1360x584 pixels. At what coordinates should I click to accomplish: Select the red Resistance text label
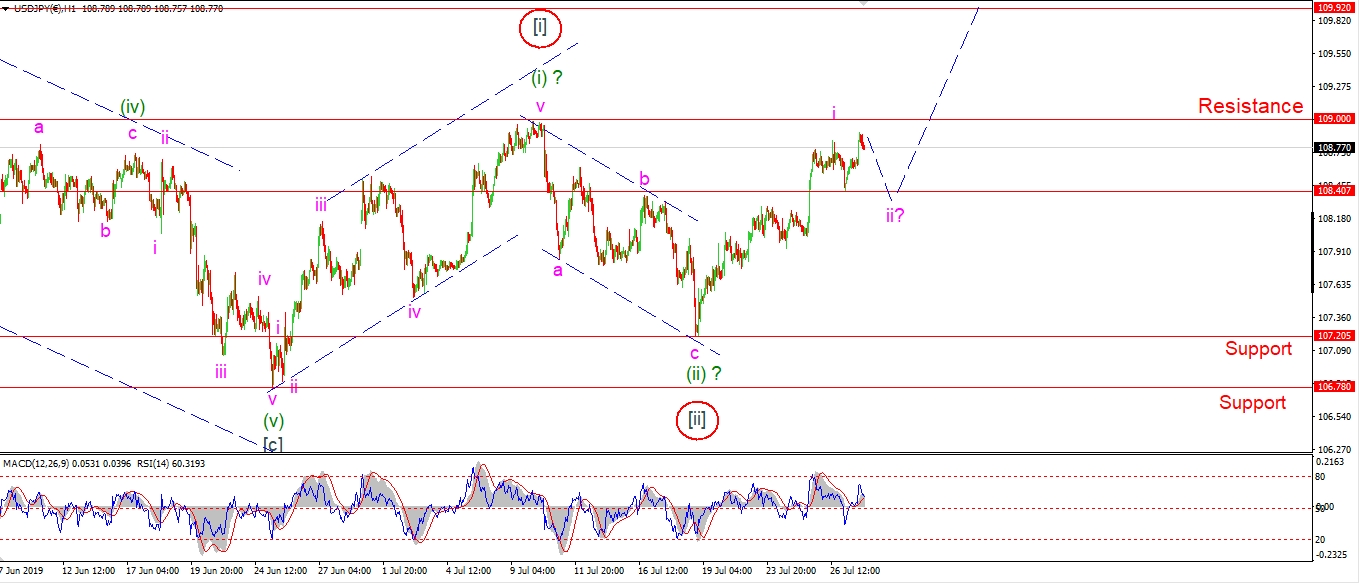1250,106
